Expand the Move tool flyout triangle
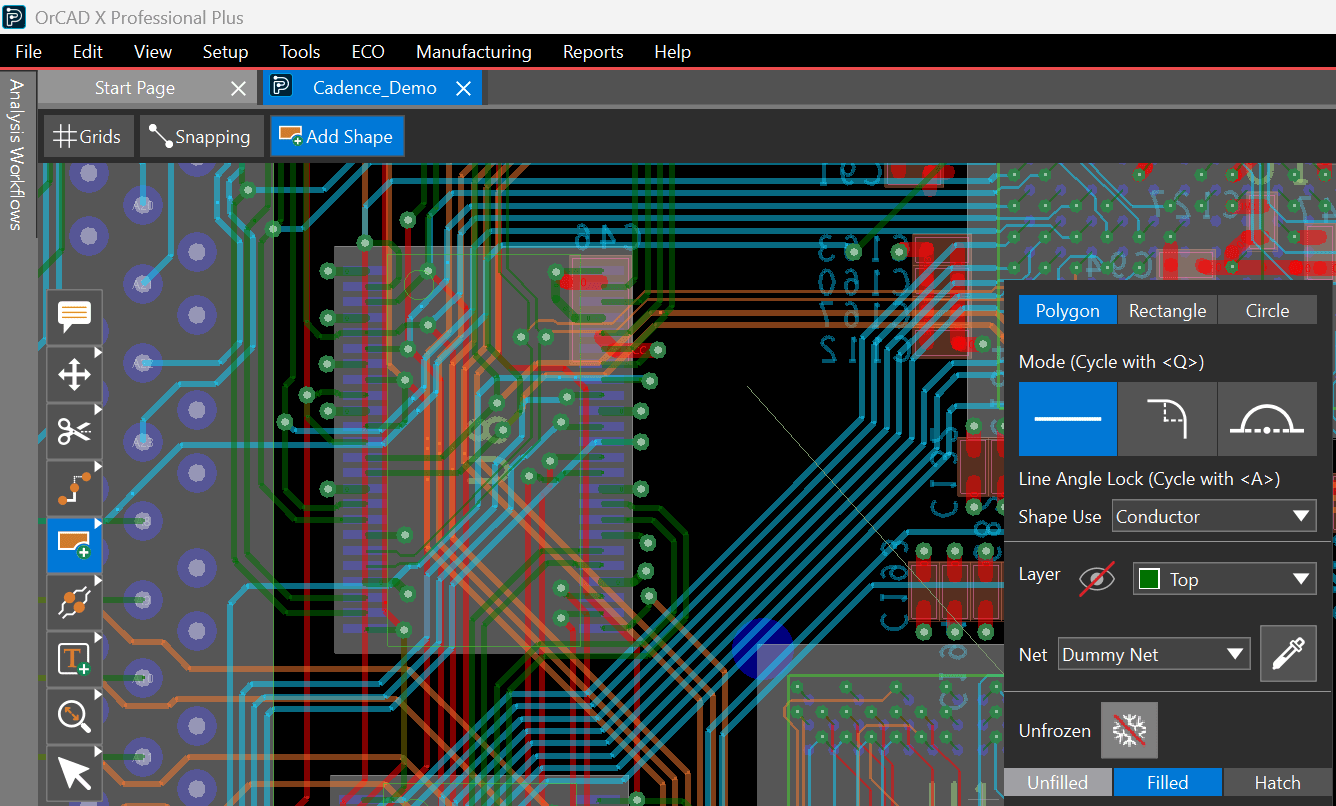The width and height of the screenshot is (1336, 806). (98, 352)
